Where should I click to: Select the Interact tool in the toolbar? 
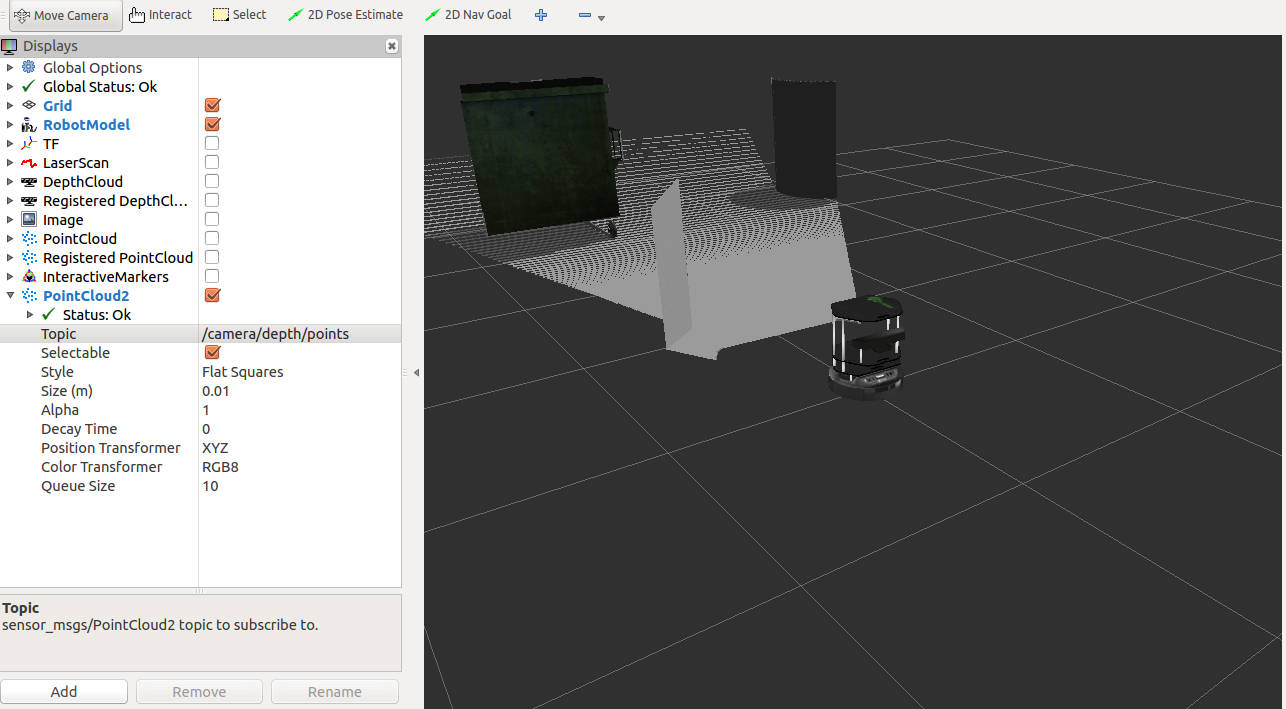(160, 15)
